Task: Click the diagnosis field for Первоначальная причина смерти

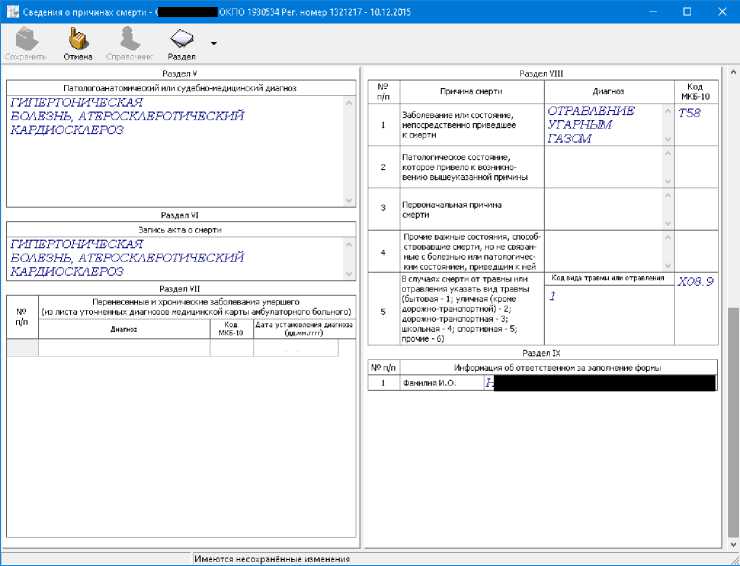Action: (603, 208)
